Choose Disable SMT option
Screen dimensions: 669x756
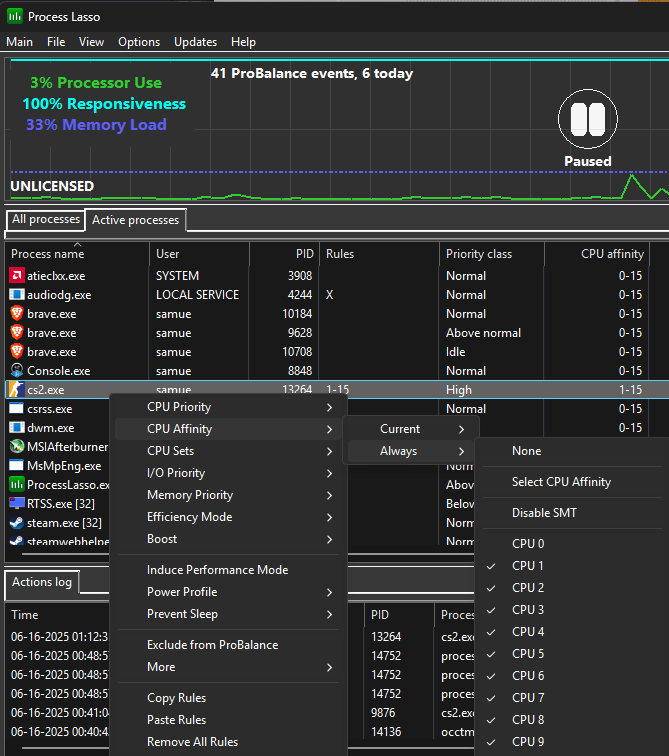pyautogui.click(x=573, y=513)
